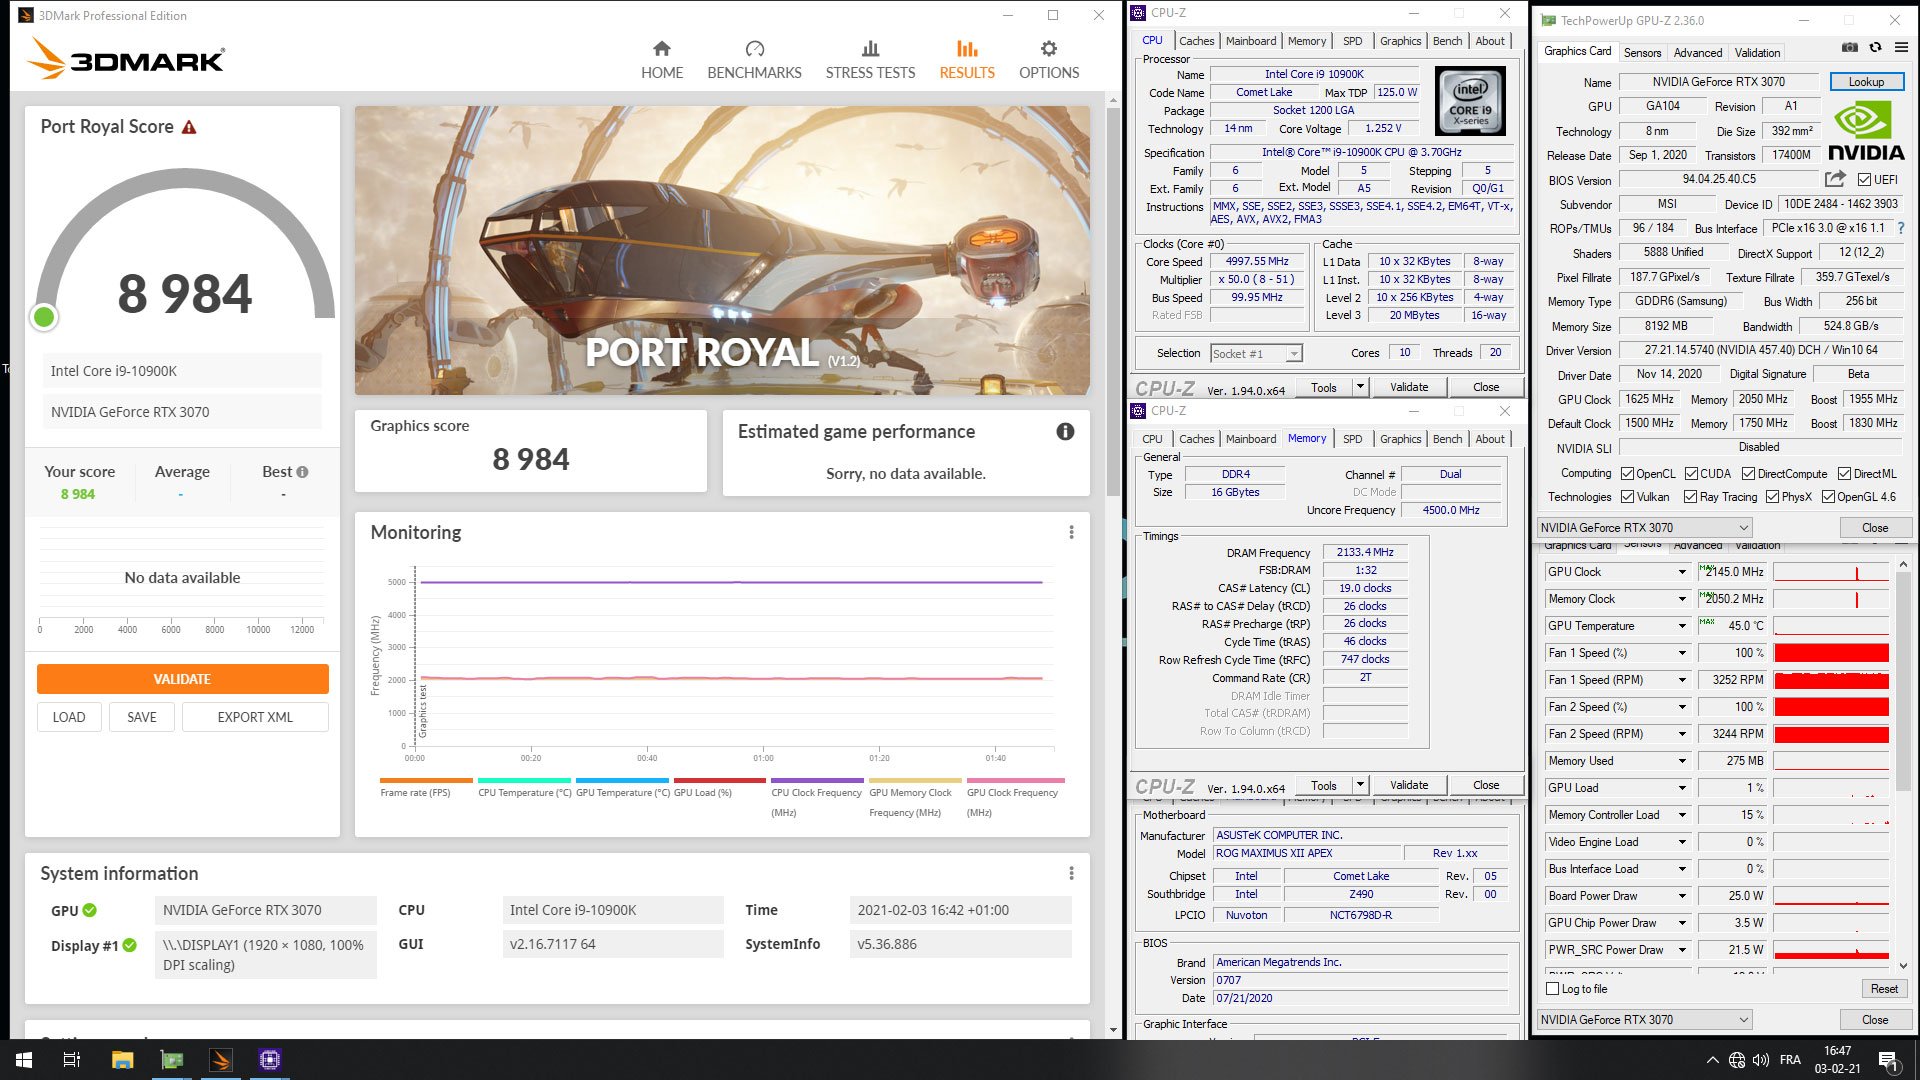Open the System information three-dot menu
1920x1080 pixels.
1071,873
